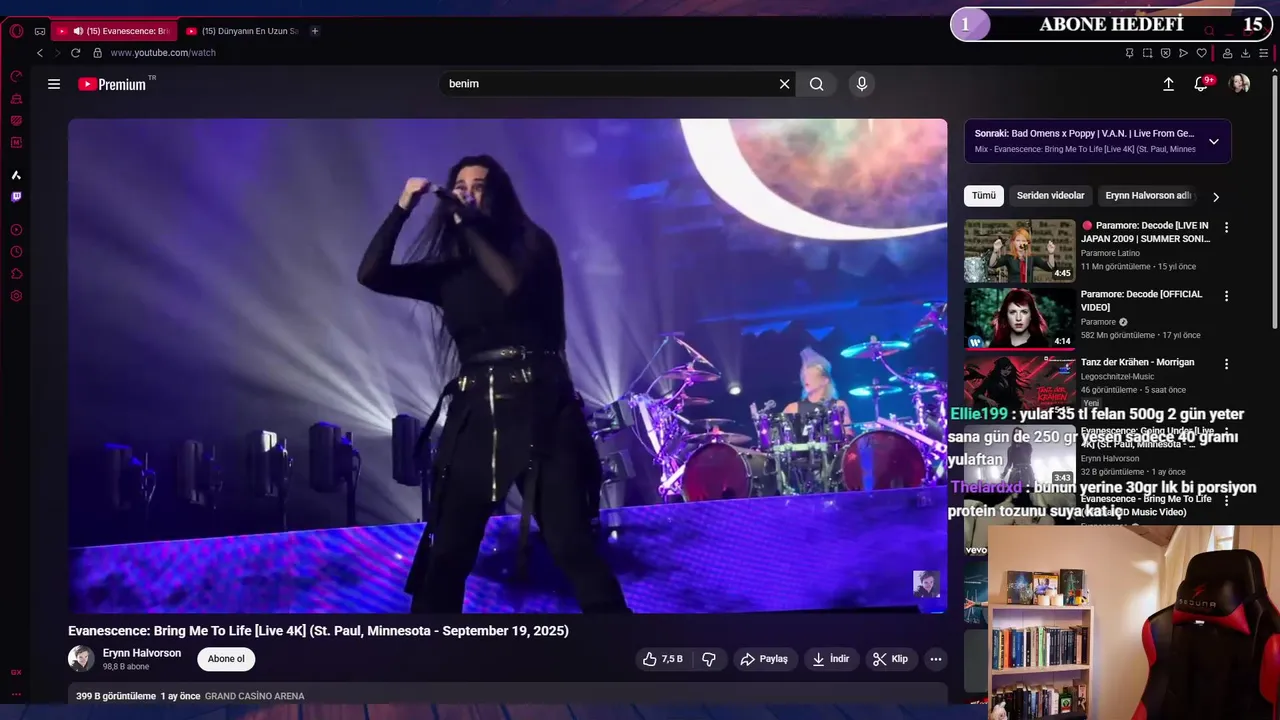Switch to Dünyanın En Uzun tab
This screenshot has height=720, width=1280.
[x=241, y=31]
